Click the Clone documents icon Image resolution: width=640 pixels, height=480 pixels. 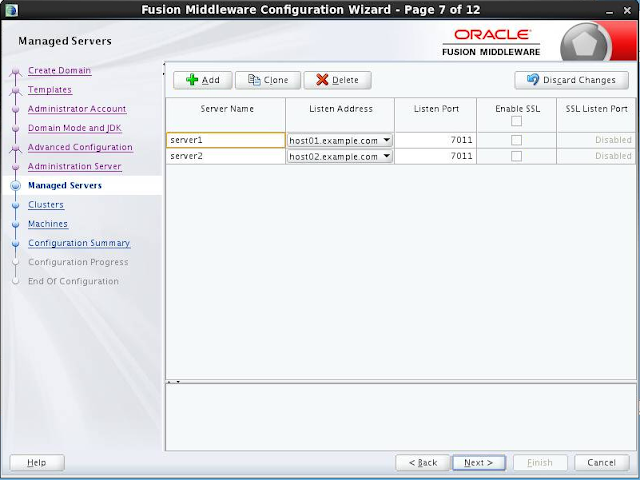coord(254,80)
